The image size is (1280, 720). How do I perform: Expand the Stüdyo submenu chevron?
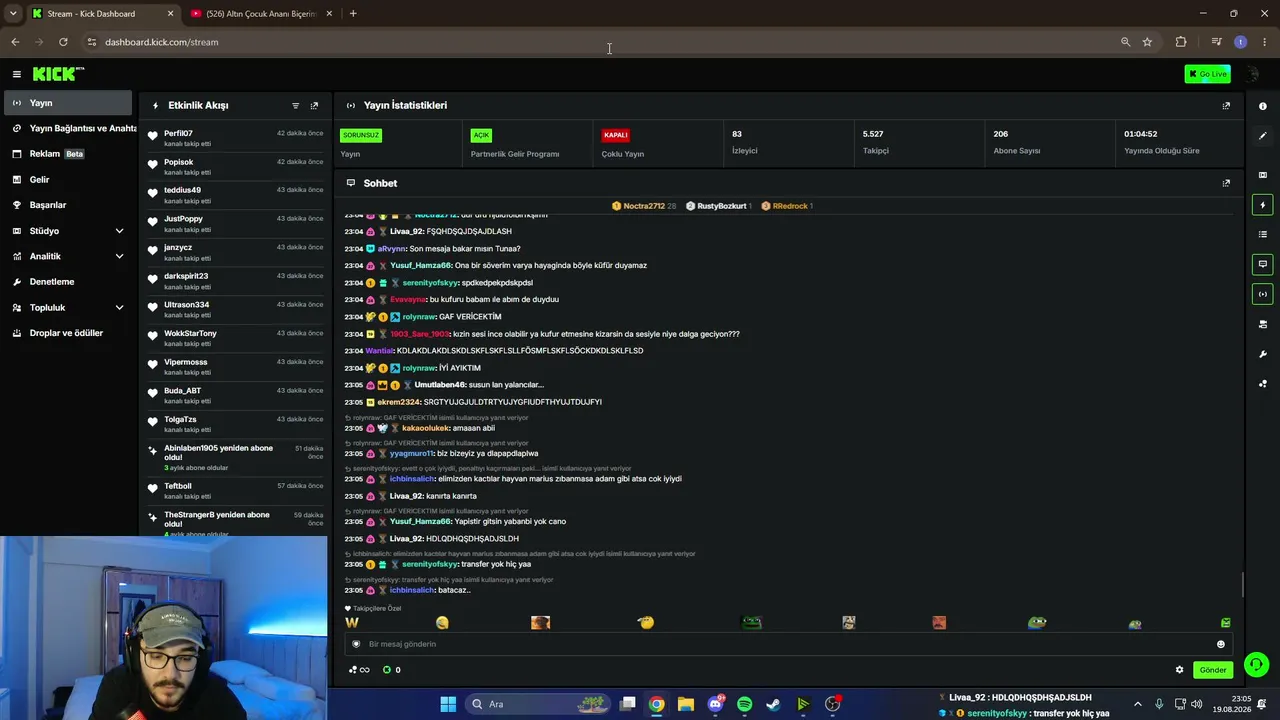click(x=120, y=231)
